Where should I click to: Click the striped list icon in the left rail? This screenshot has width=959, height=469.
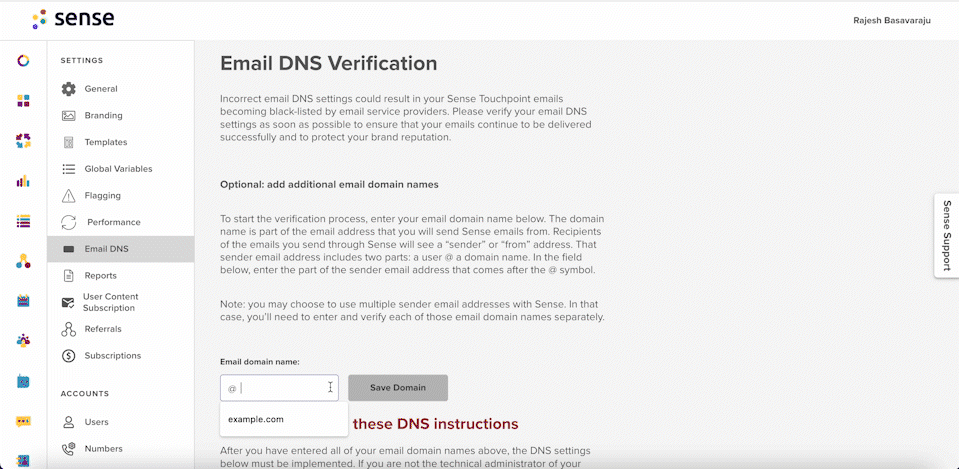23,221
